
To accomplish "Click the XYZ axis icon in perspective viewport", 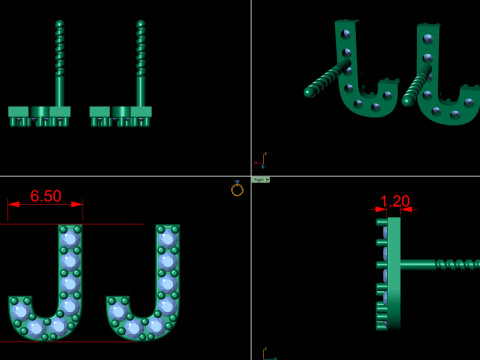I will click(261, 160).
